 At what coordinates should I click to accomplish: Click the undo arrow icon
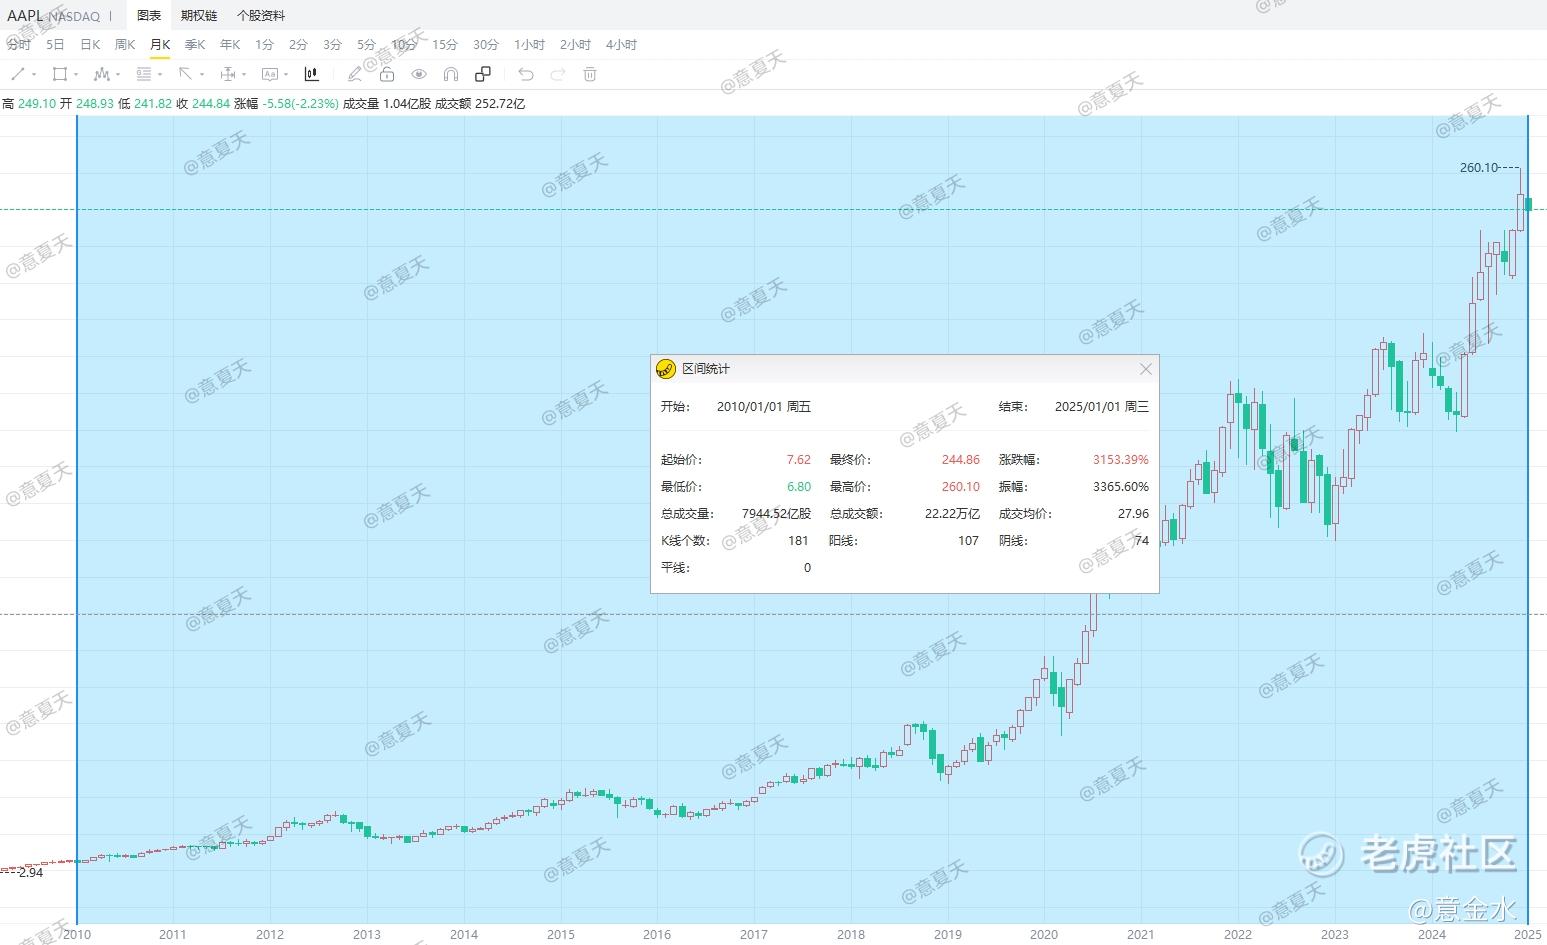coord(526,74)
